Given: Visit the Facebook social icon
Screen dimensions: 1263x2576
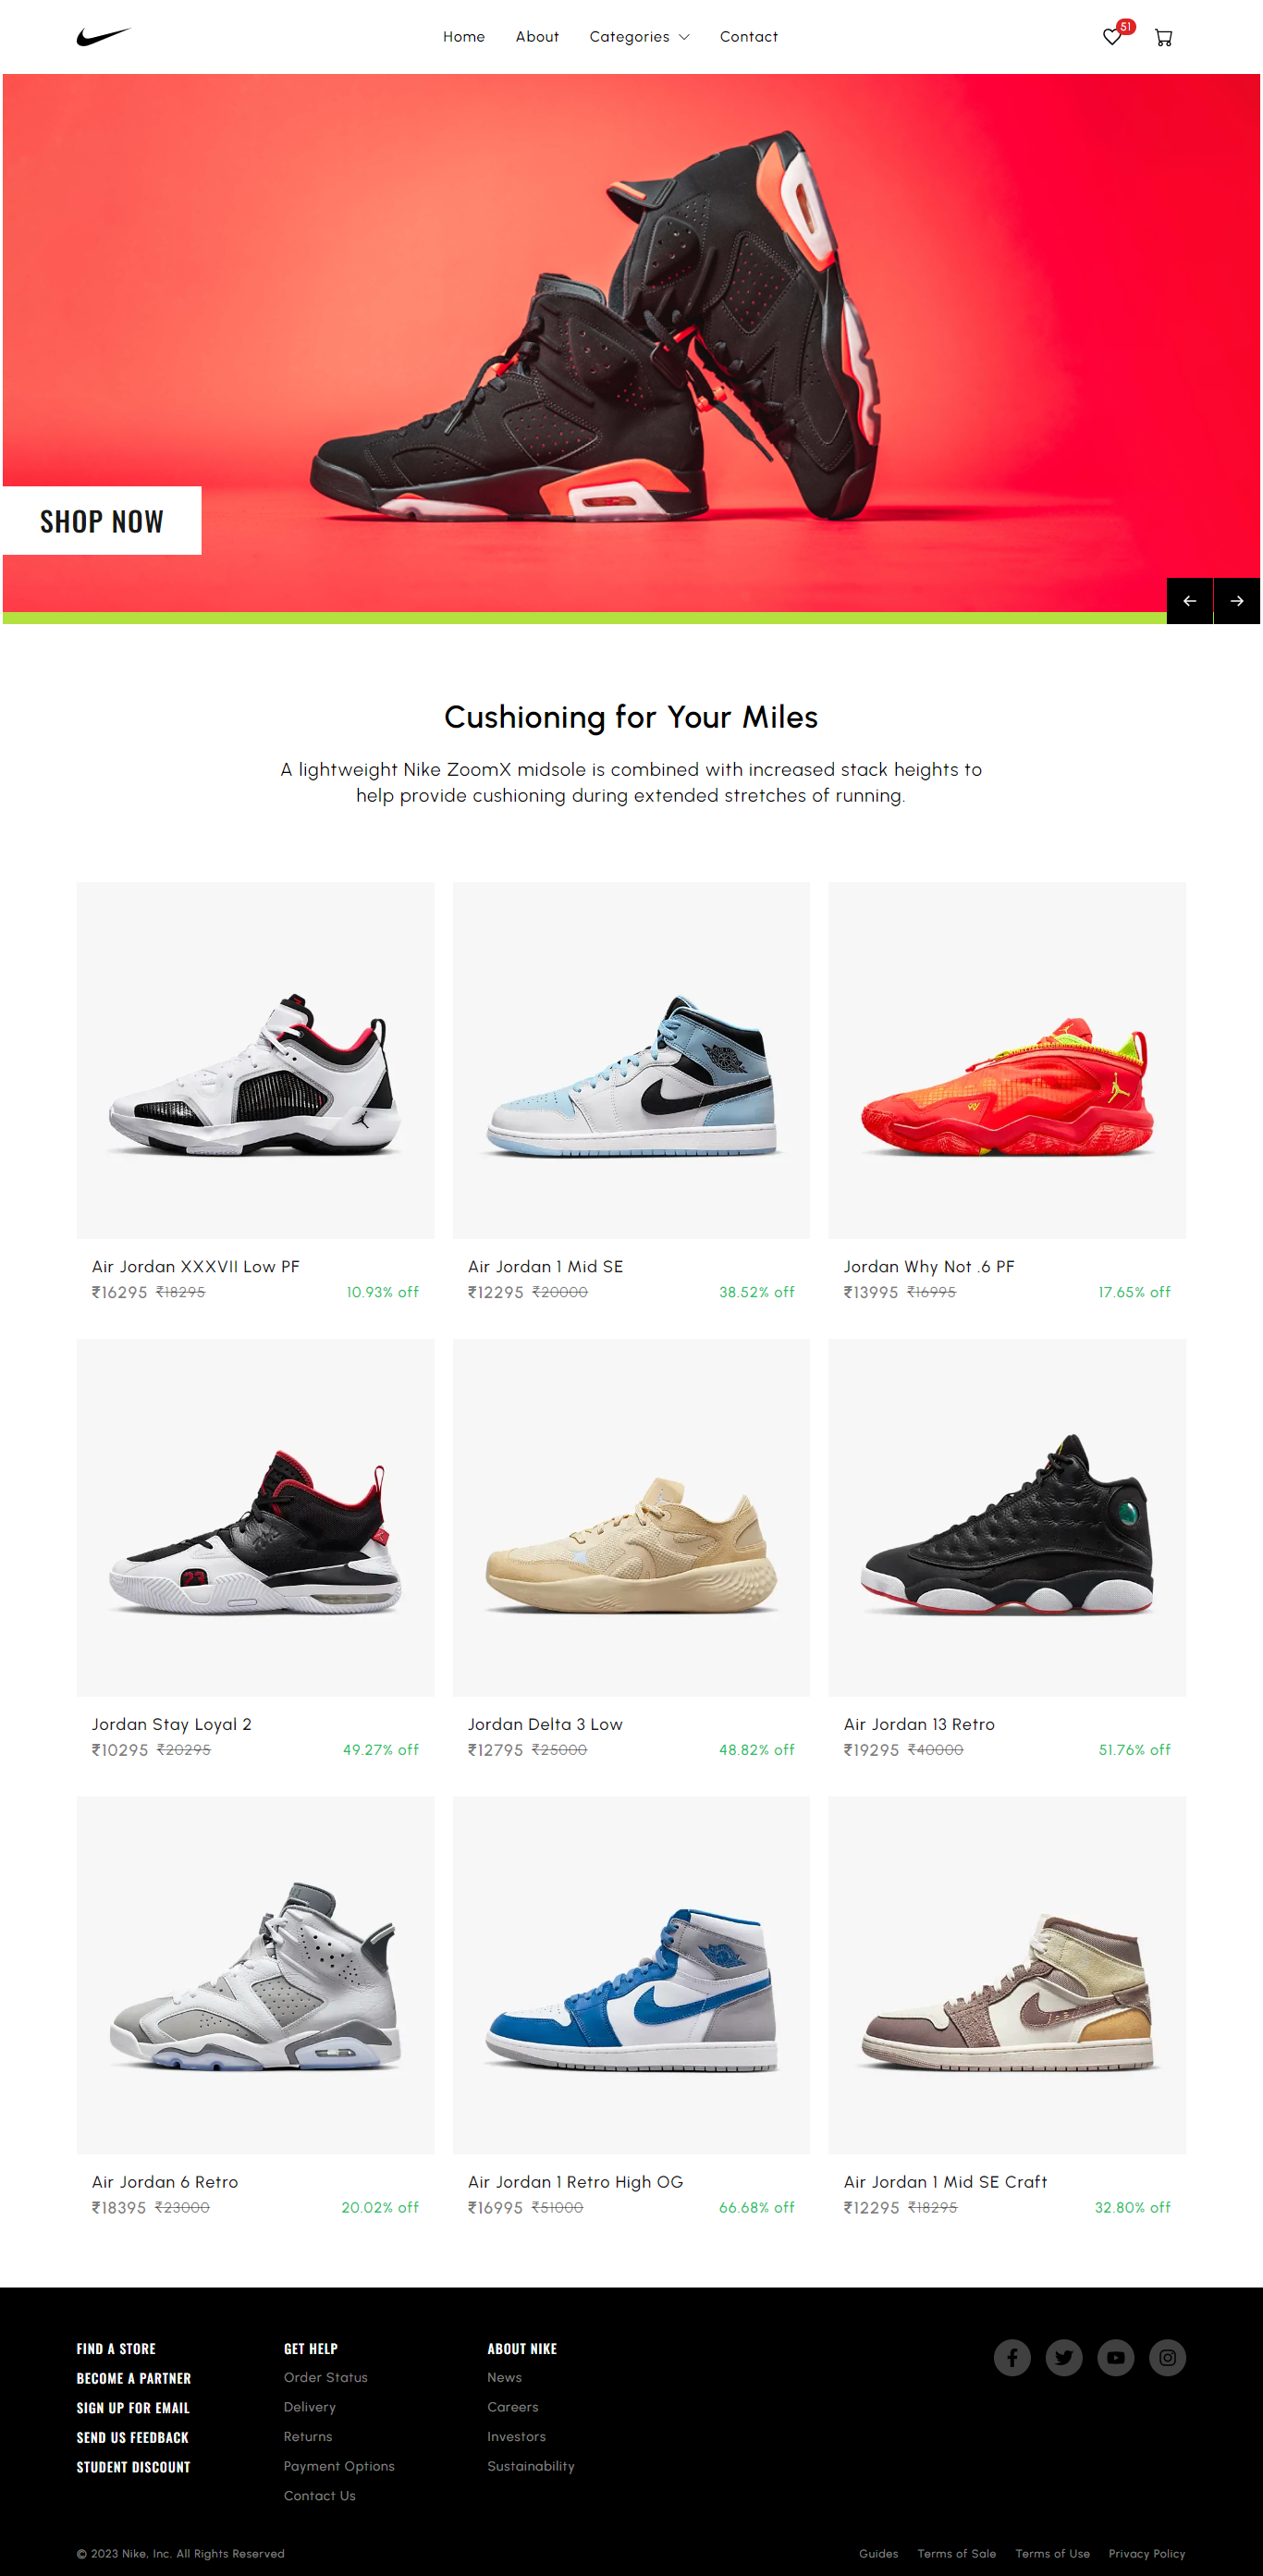Looking at the screenshot, I should [x=1012, y=2357].
